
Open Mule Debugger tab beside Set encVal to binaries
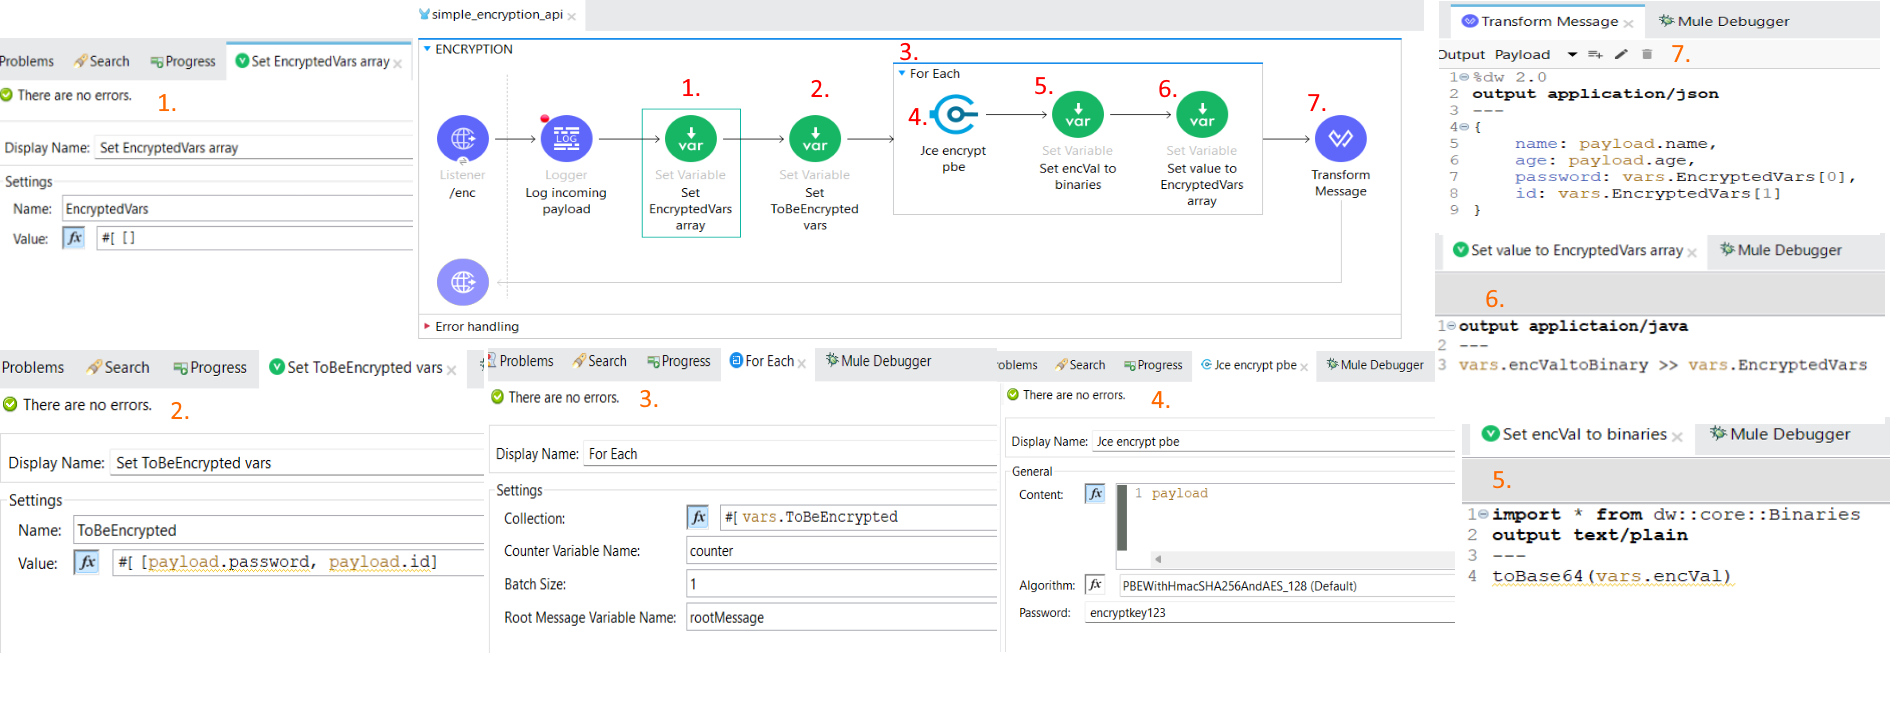pyautogui.click(x=1780, y=434)
